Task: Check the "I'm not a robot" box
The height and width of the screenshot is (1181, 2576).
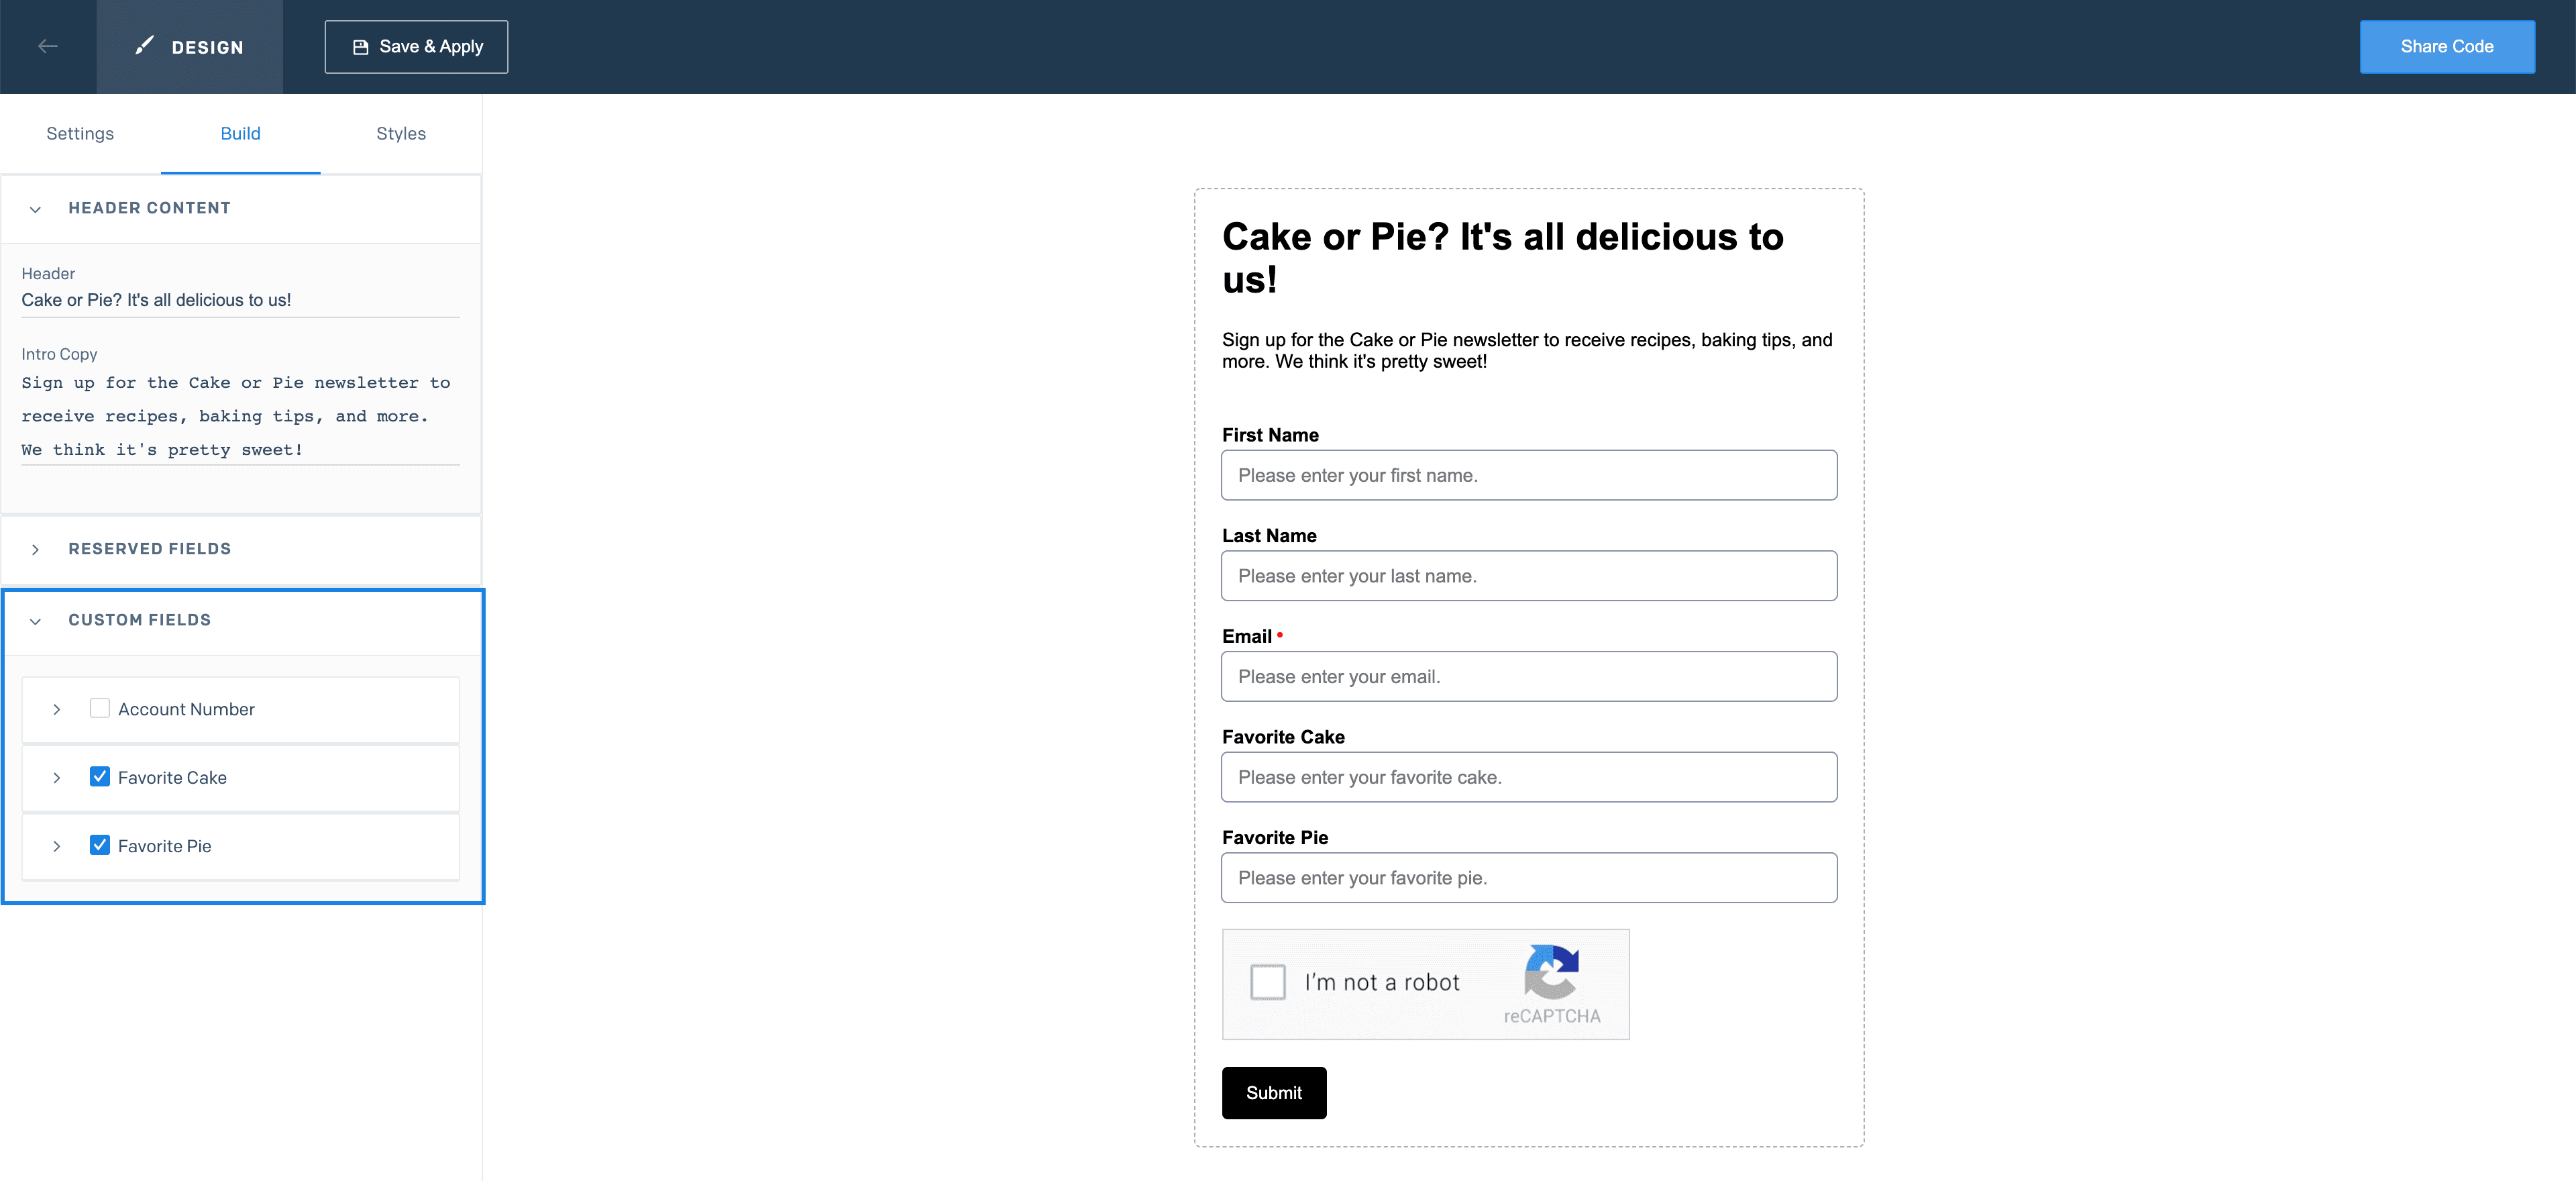Action: click(x=1268, y=982)
